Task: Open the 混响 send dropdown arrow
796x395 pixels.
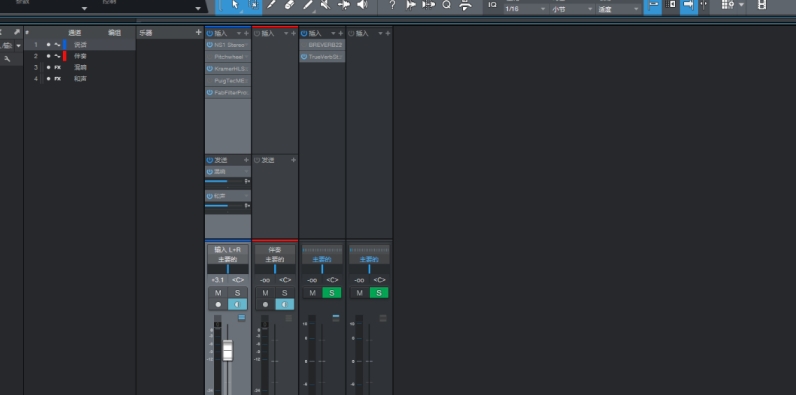Action: click(x=247, y=172)
